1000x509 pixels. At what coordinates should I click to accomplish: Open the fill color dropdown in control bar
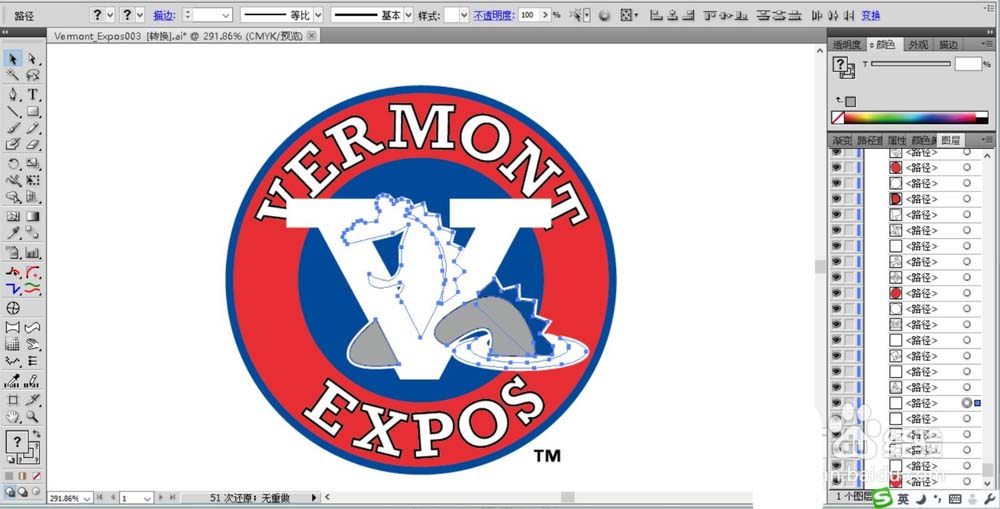(x=111, y=15)
